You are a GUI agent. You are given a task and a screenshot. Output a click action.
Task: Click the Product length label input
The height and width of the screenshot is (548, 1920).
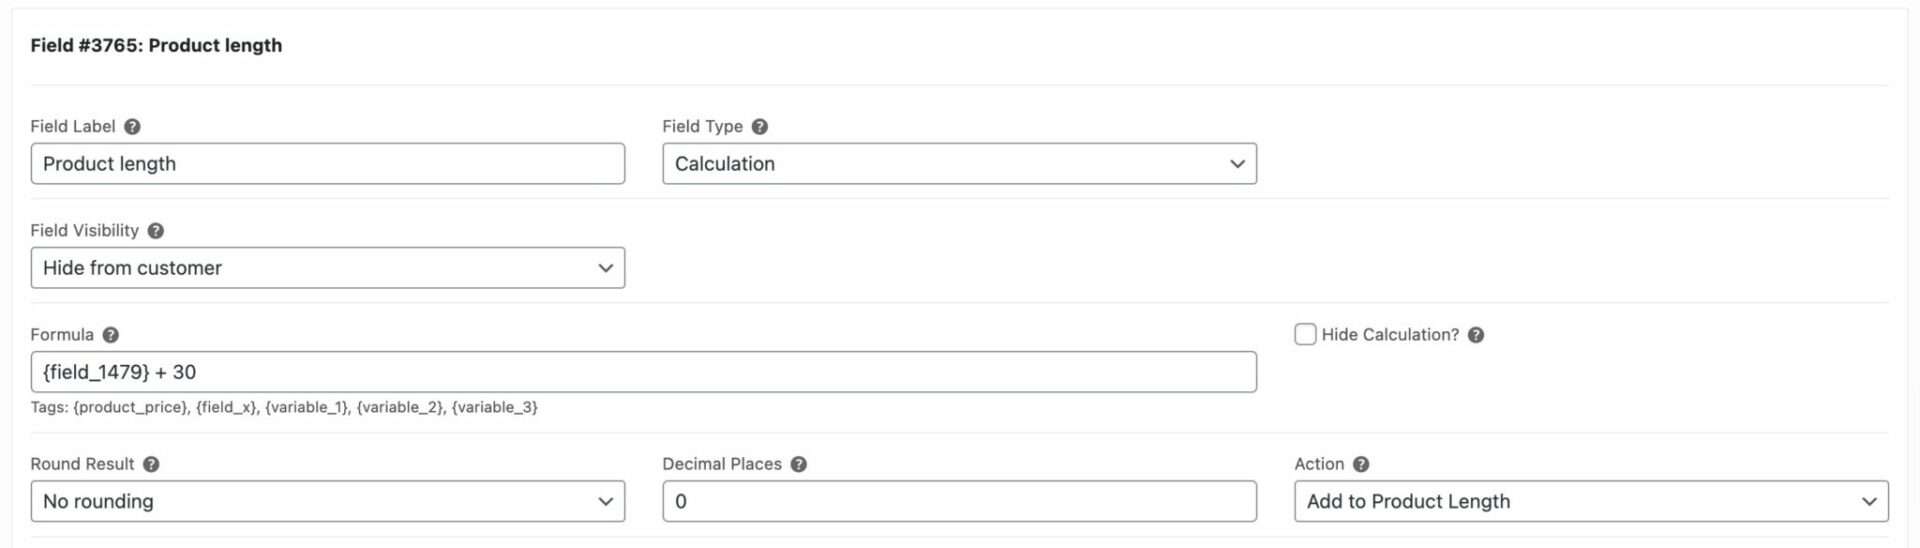[x=328, y=164]
